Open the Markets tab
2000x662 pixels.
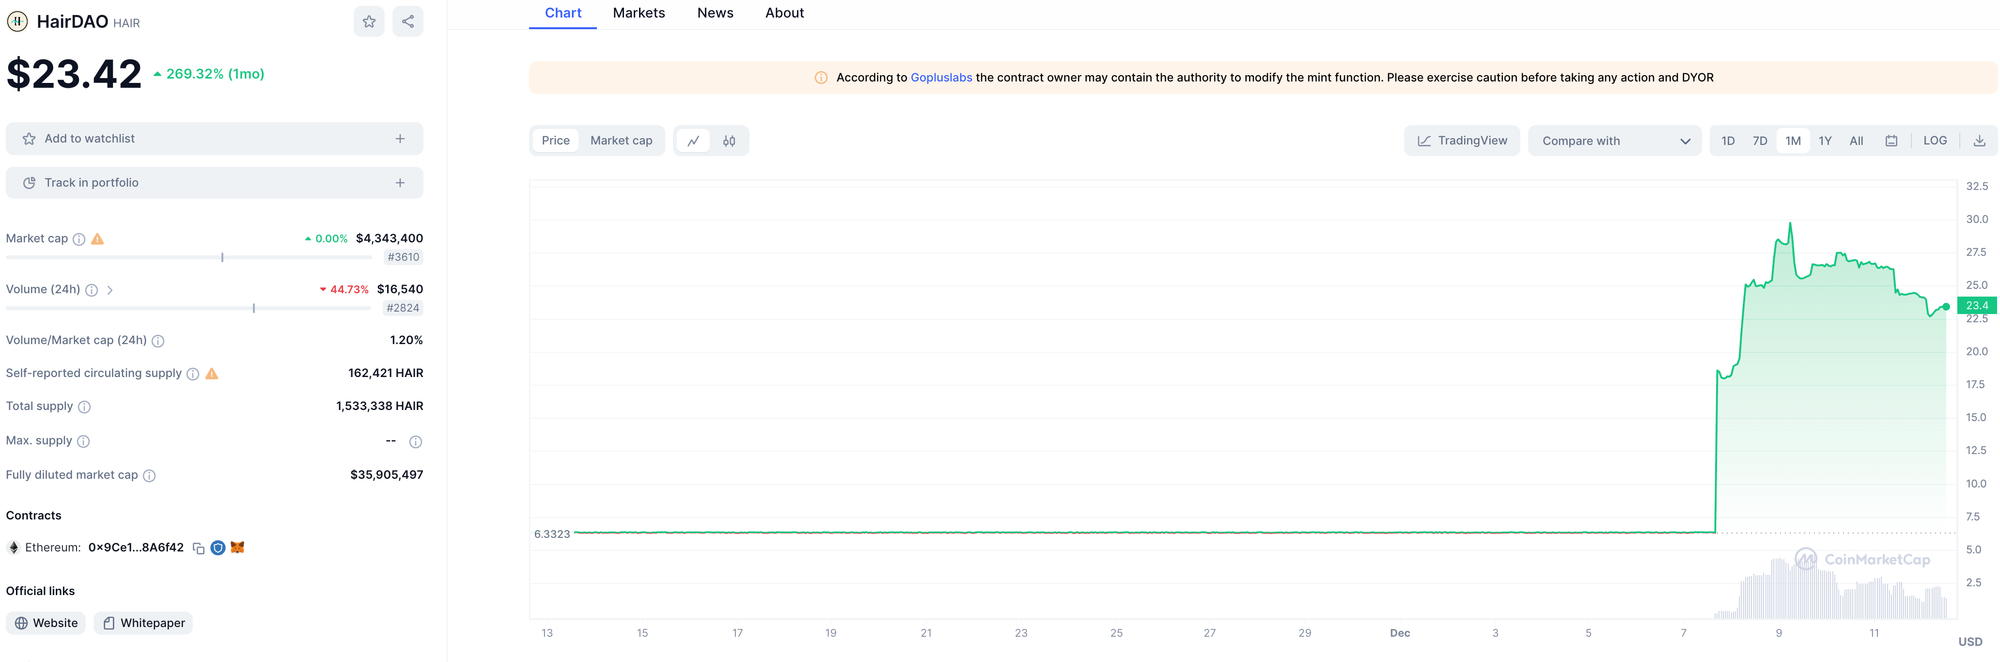638,13
